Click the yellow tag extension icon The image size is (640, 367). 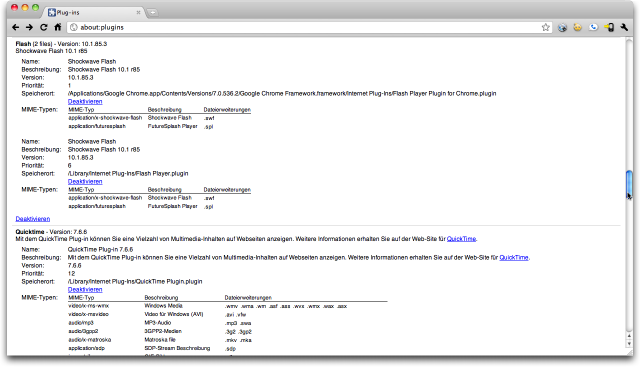tap(609, 27)
